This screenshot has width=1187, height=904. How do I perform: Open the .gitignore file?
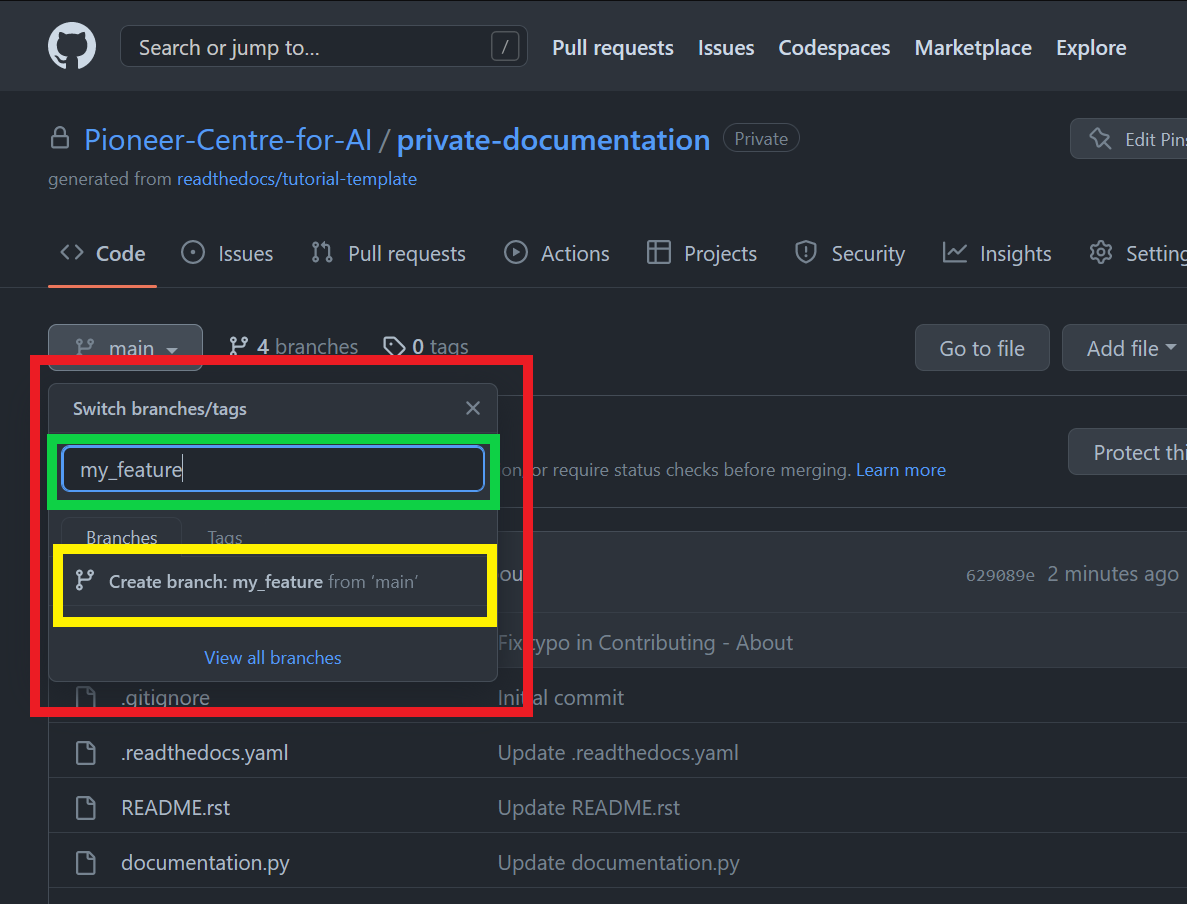(x=165, y=697)
